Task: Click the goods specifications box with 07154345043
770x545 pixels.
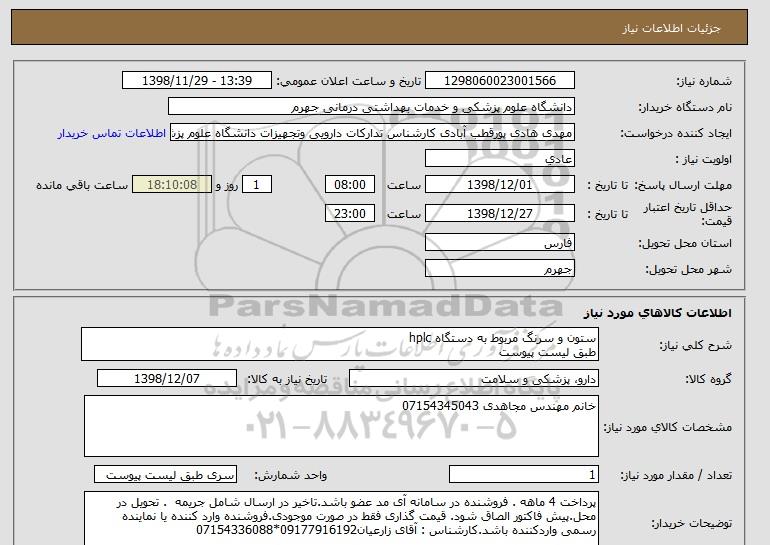Action: pyautogui.click(x=341, y=426)
